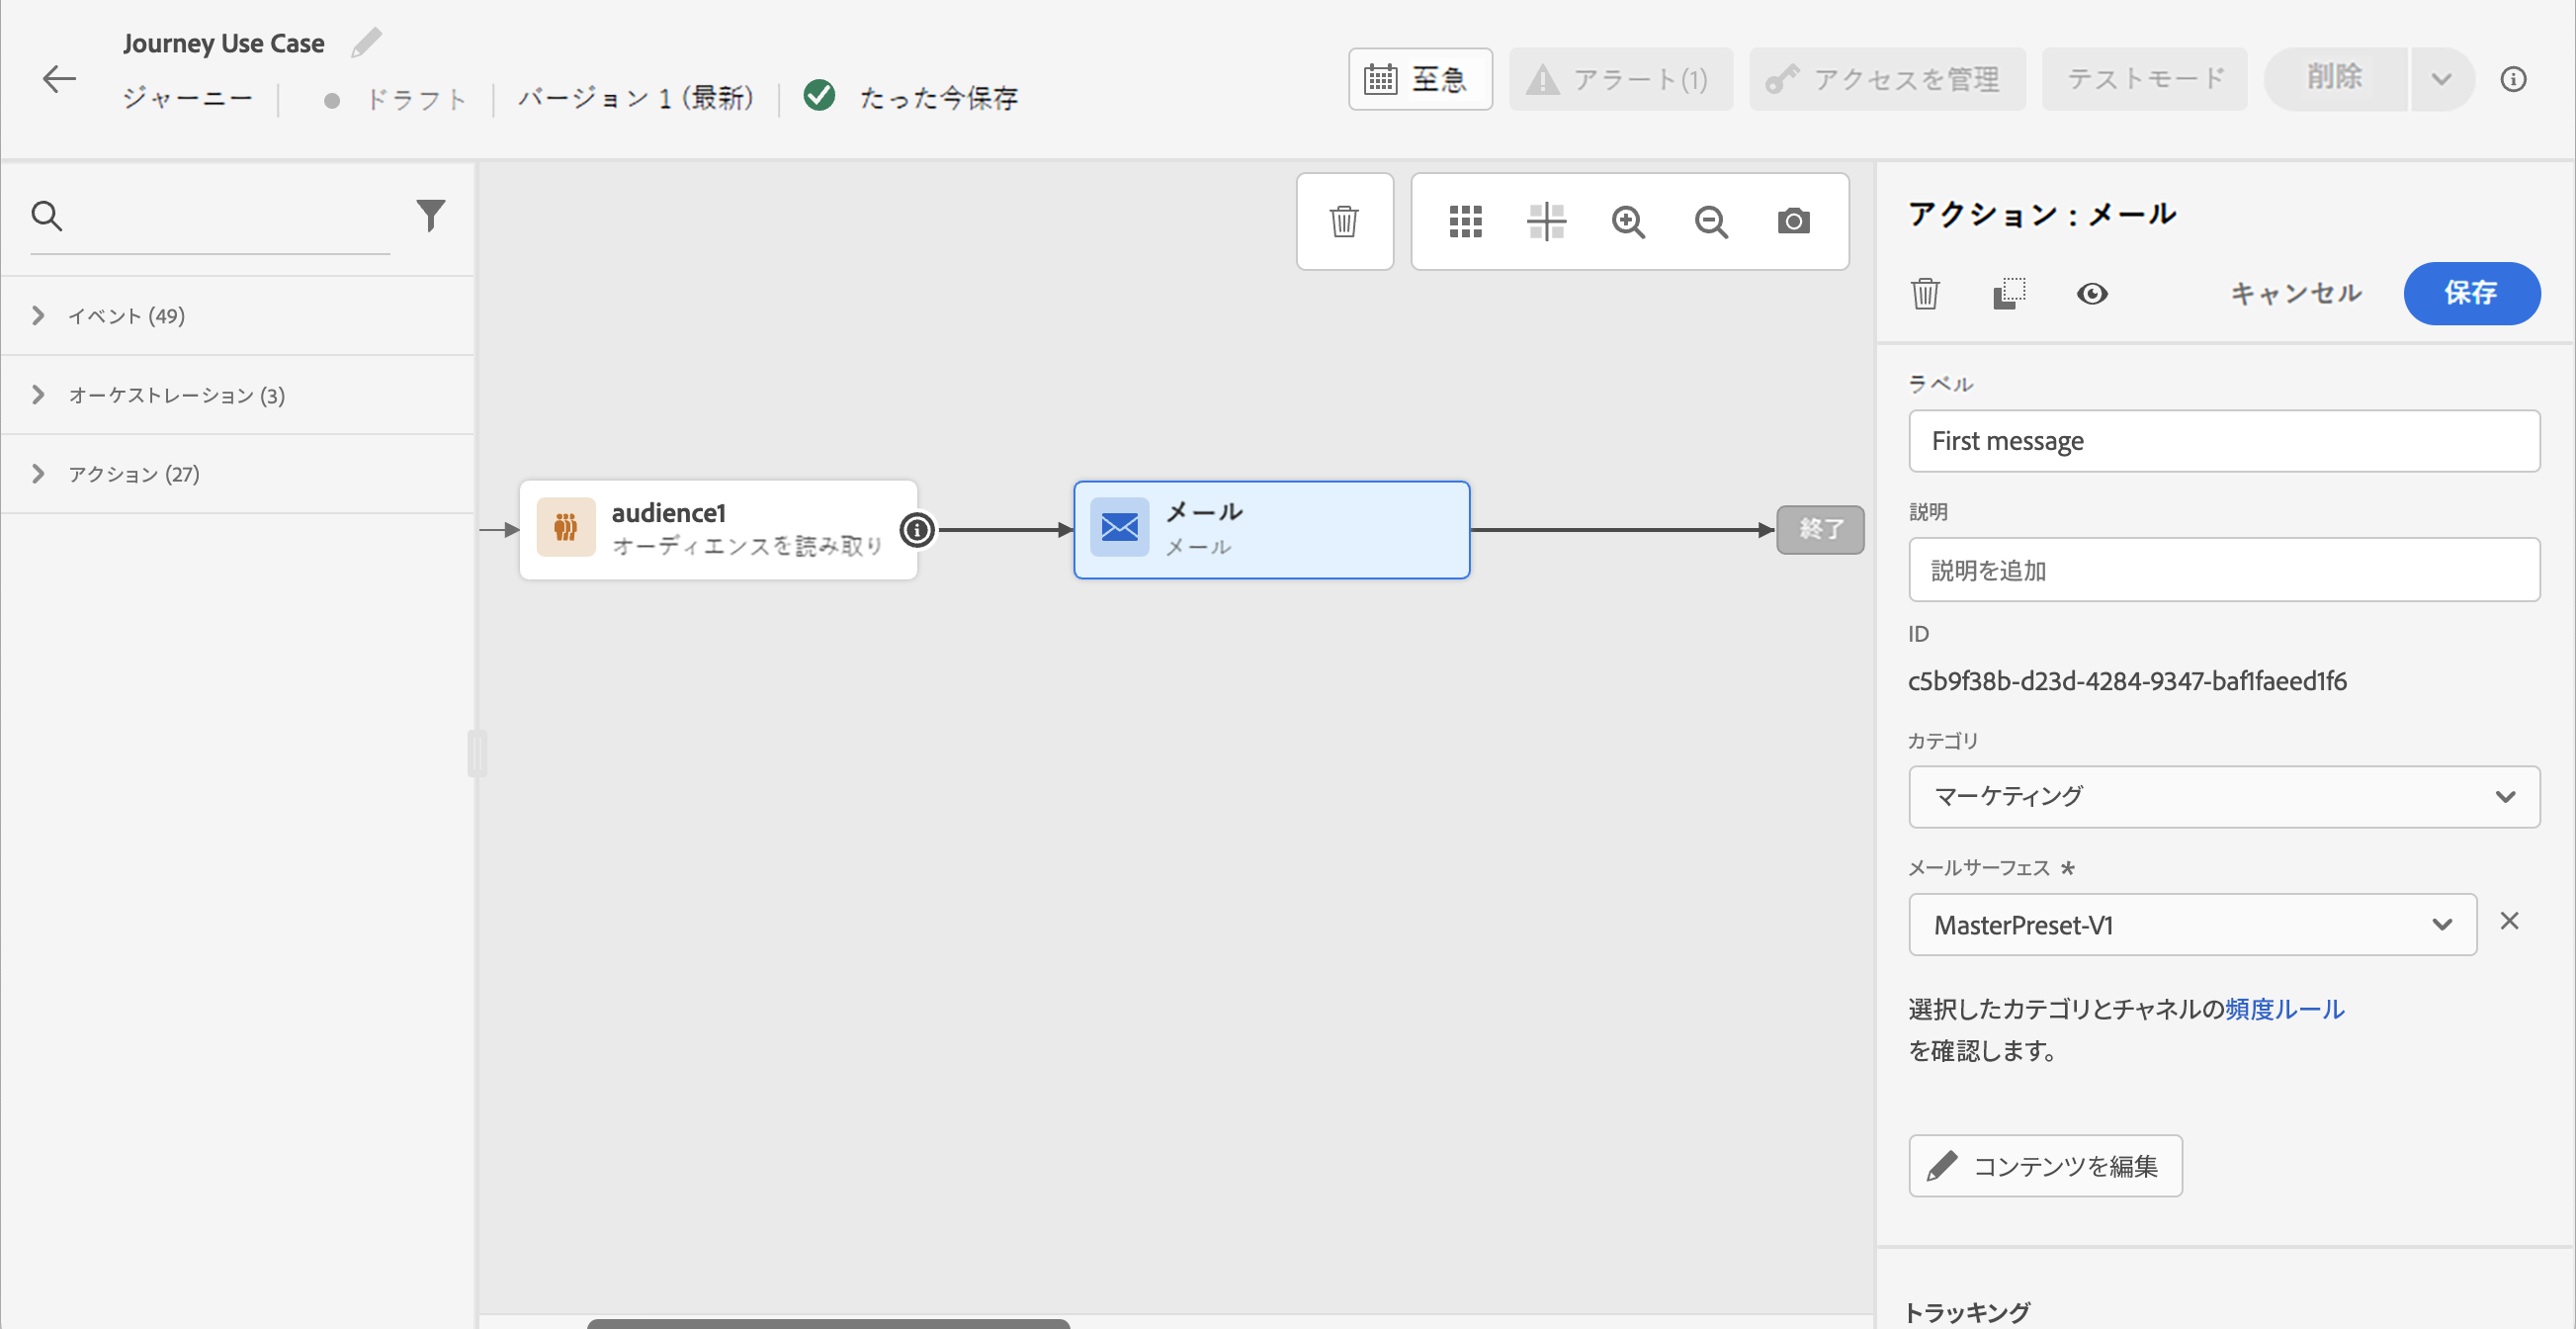Click the 説明を追加 description field
The width and height of the screenshot is (2576, 1329).
coord(2223,570)
